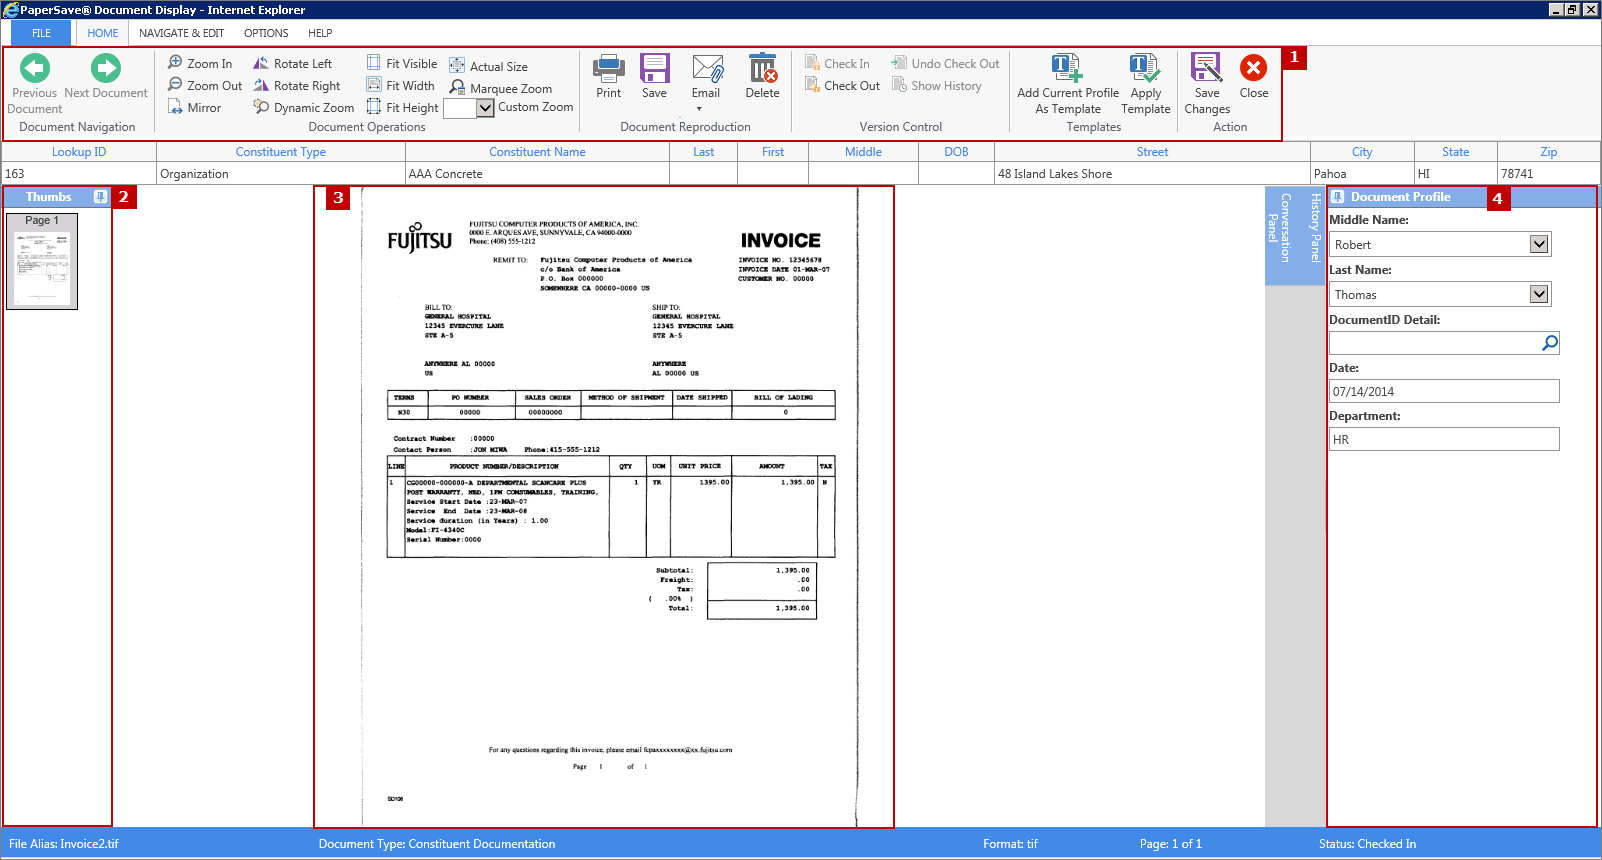The image size is (1602, 860).
Task: Show document at Actual Size
Action: [488, 66]
